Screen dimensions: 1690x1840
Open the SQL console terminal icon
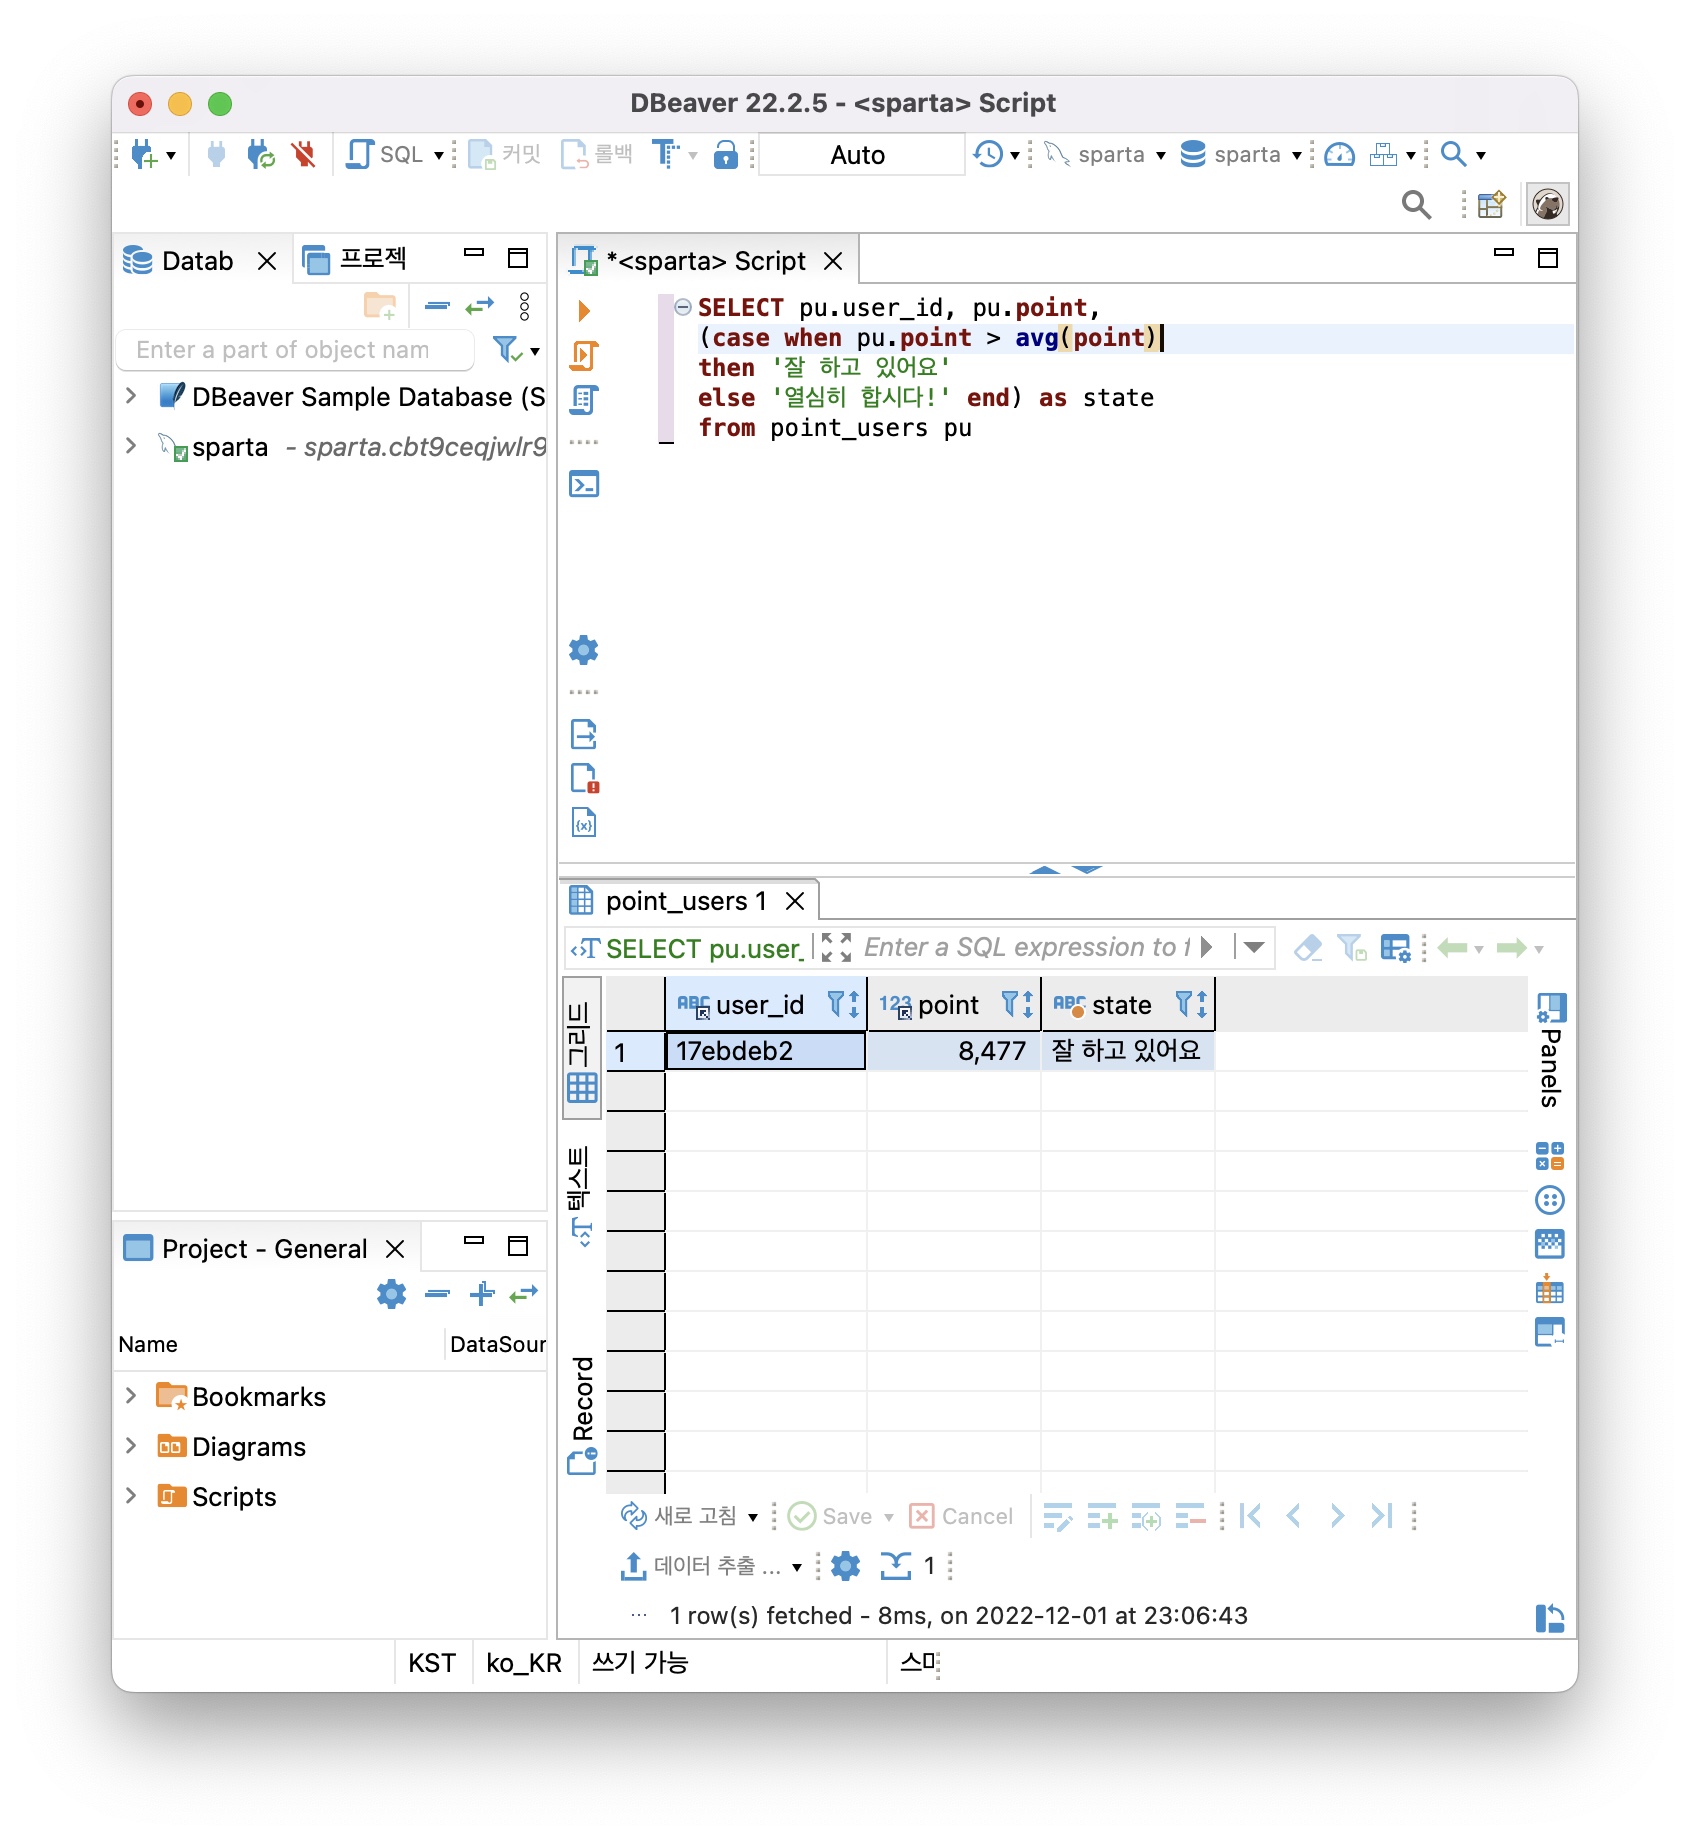(x=584, y=484)
